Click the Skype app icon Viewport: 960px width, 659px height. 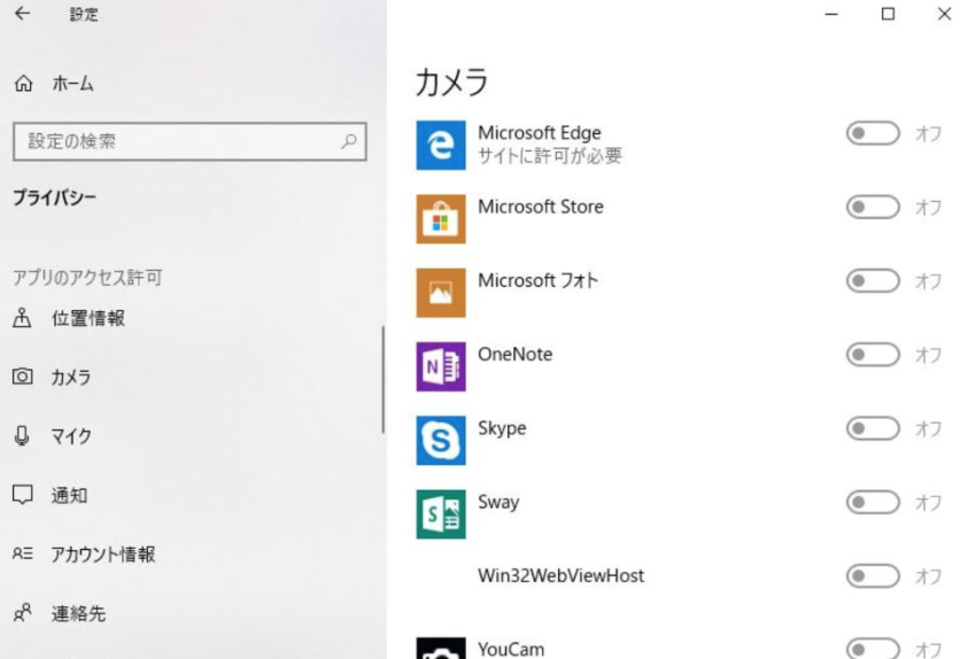click(x=441, y=440)
